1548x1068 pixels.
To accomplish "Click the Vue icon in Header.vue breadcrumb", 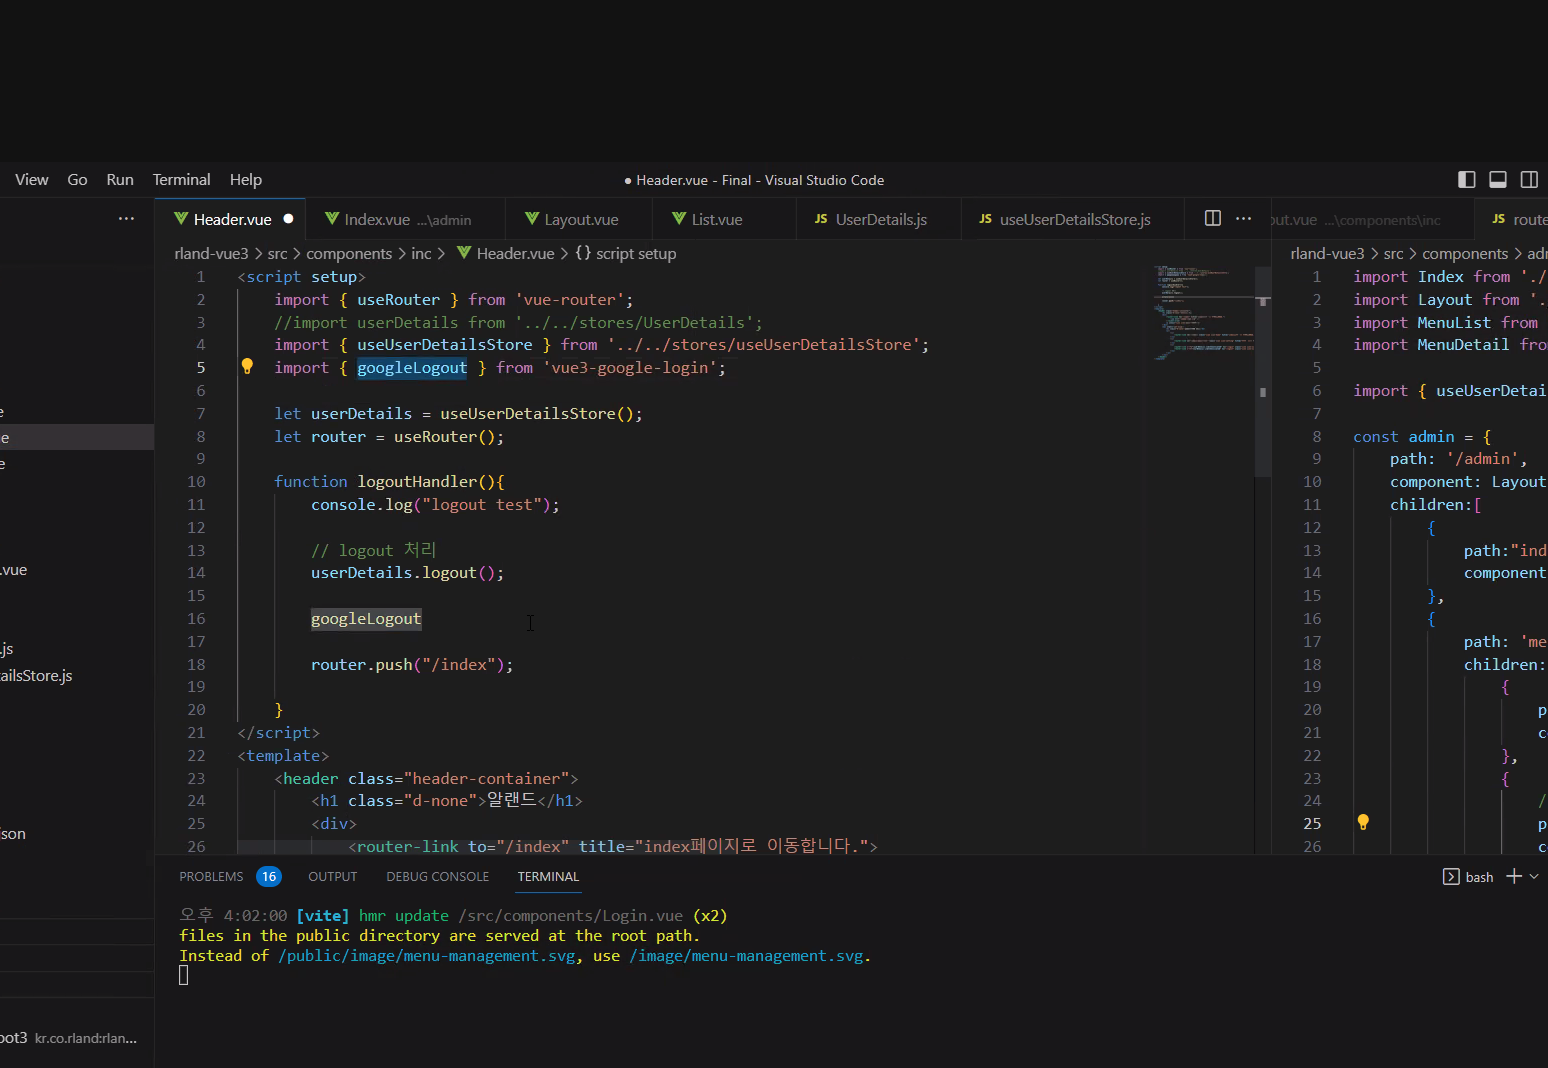I will click(464, 253).
